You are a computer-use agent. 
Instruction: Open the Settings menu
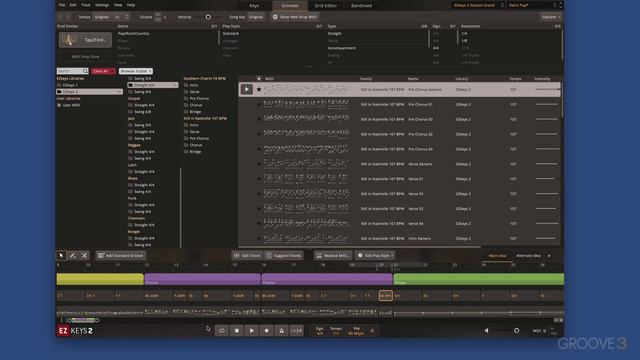click(x=102, y=5)
